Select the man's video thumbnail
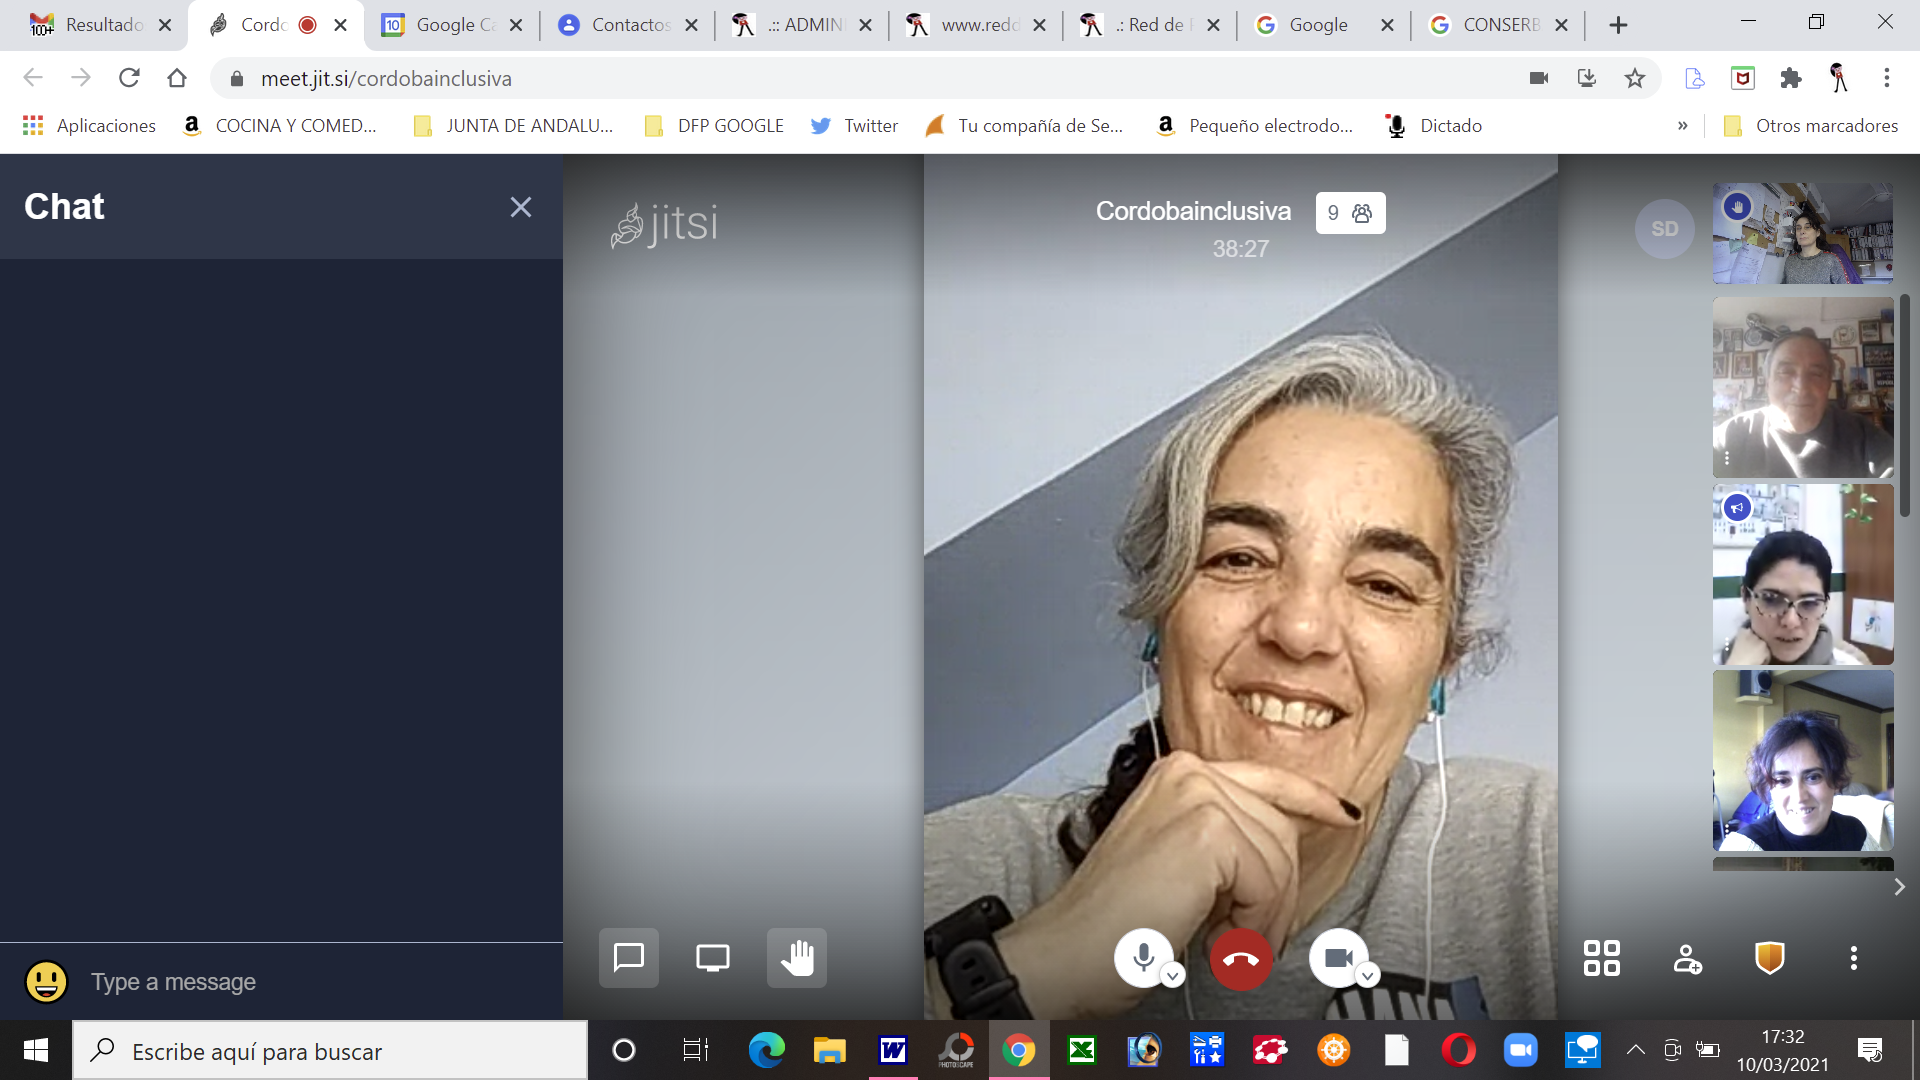Viewport: 1920px width, 1080px height. pyautogui.click(x=1803, y=387)
